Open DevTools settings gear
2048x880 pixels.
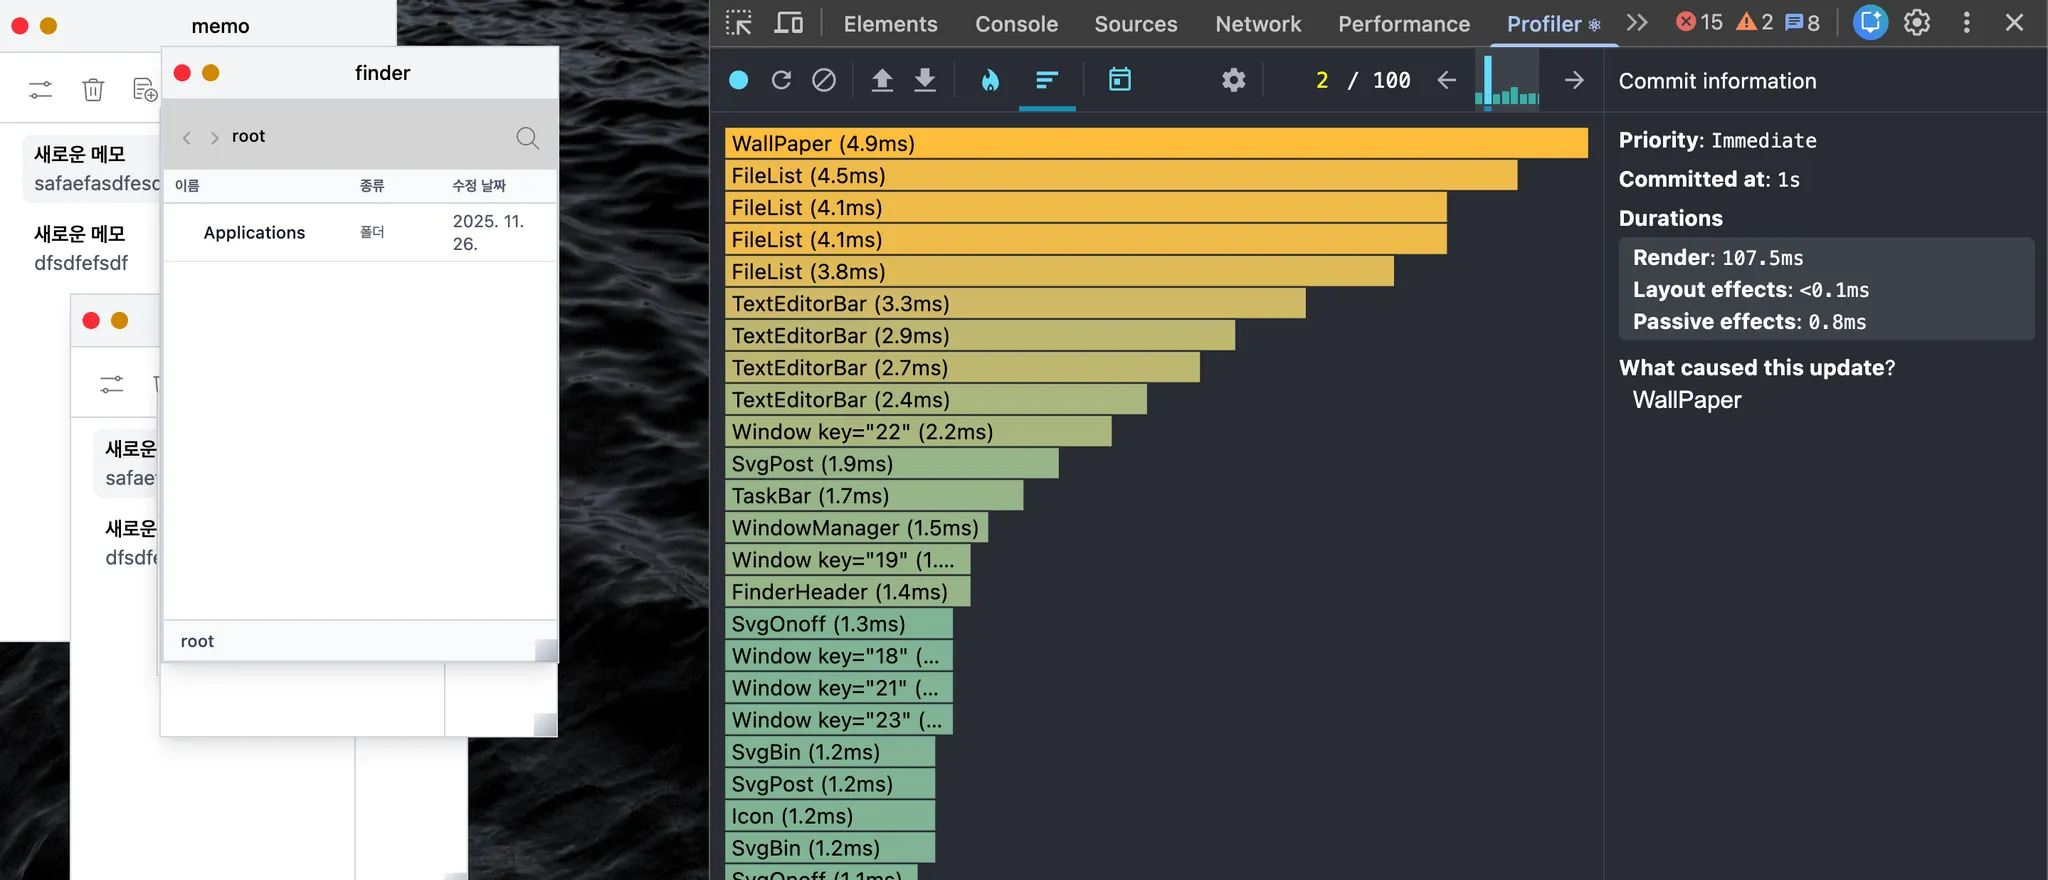coord(1917,23)
